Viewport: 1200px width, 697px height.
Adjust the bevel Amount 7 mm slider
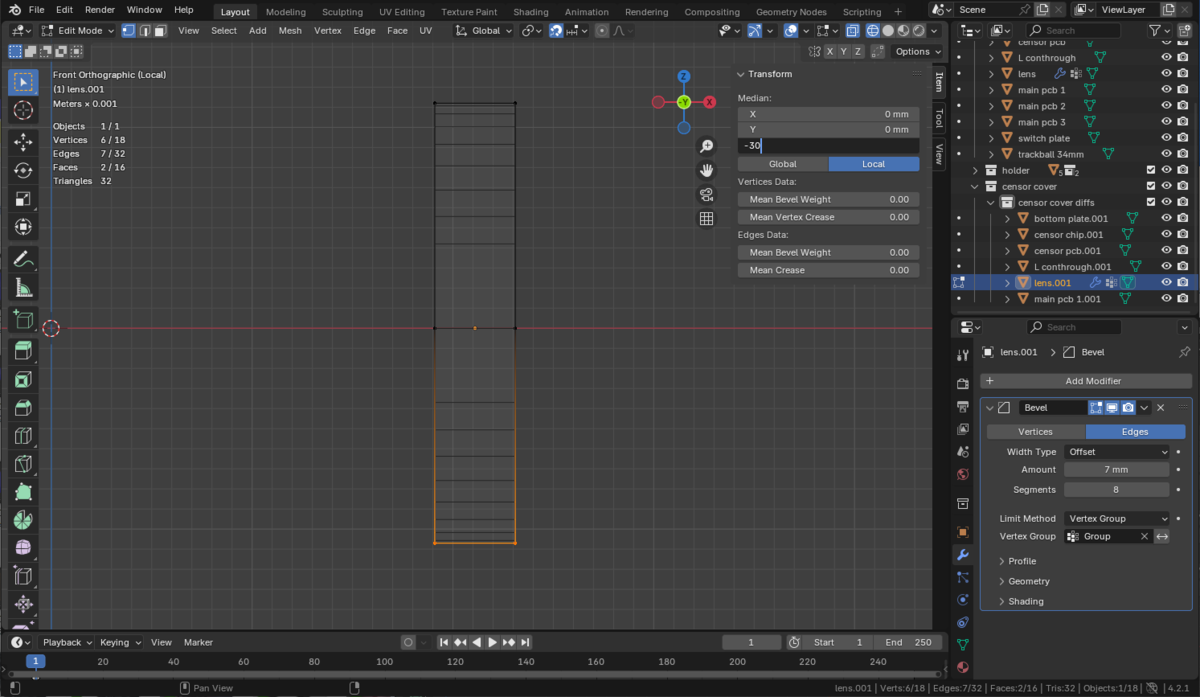(1117, 469)
